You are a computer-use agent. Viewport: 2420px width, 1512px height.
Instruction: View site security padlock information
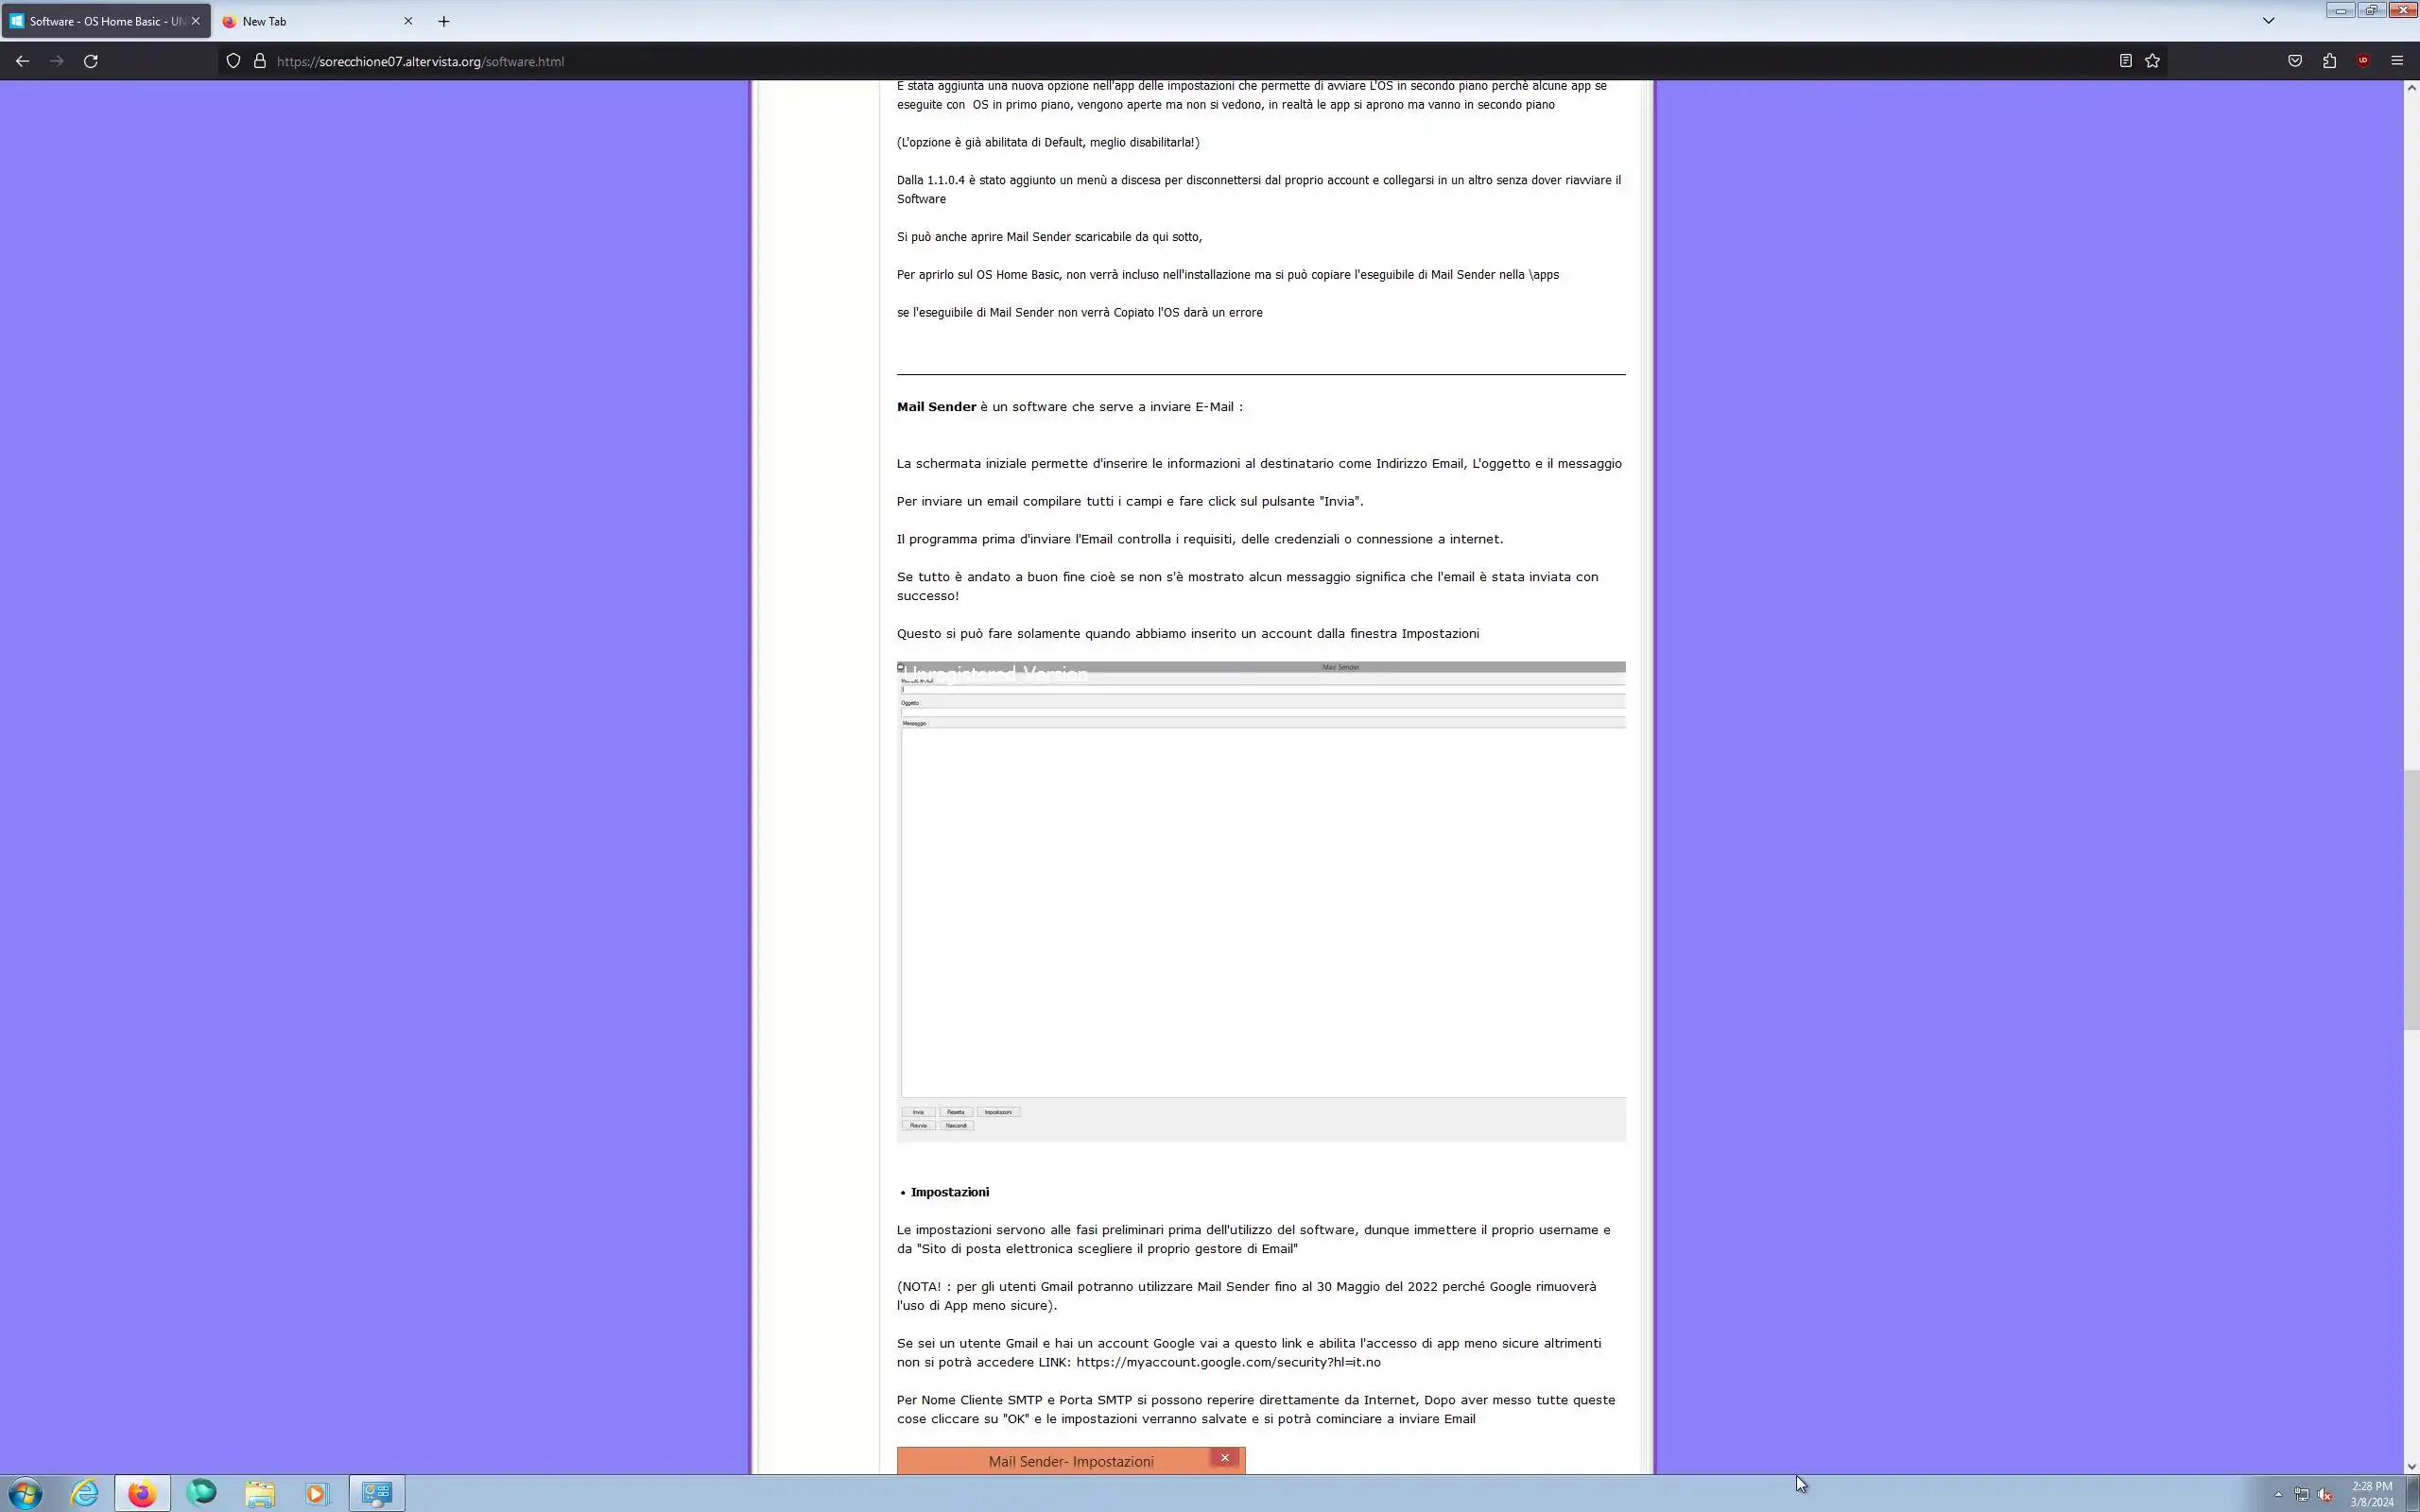(x=260, y=61)
